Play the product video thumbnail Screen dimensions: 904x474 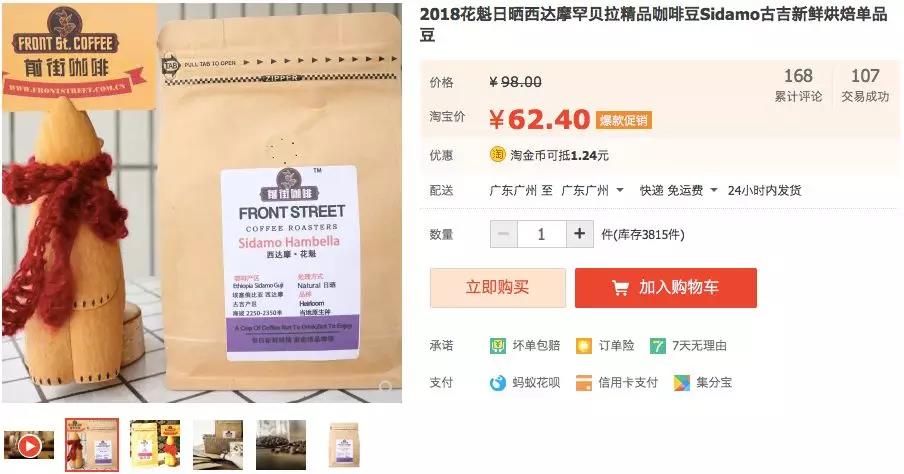[x=29, y=445]
